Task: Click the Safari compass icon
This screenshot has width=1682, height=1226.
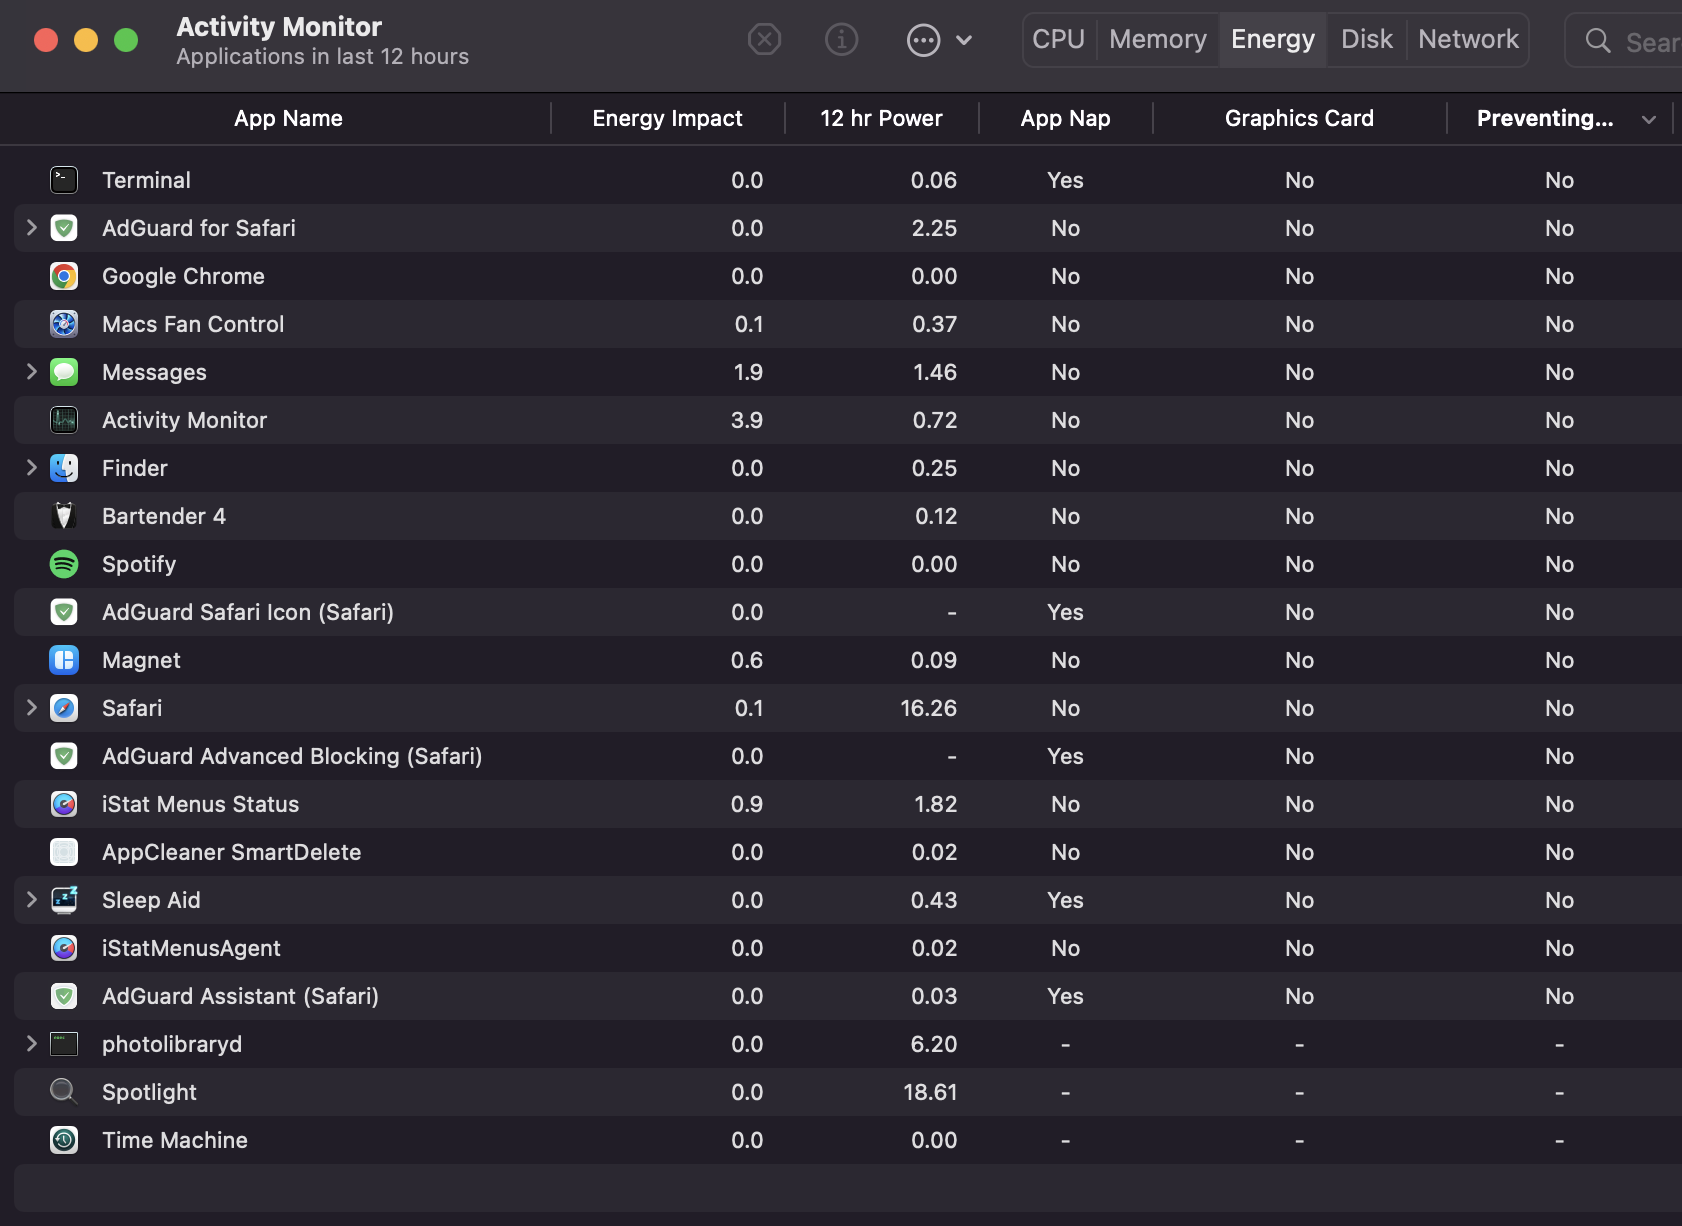Action: (64, 708)
